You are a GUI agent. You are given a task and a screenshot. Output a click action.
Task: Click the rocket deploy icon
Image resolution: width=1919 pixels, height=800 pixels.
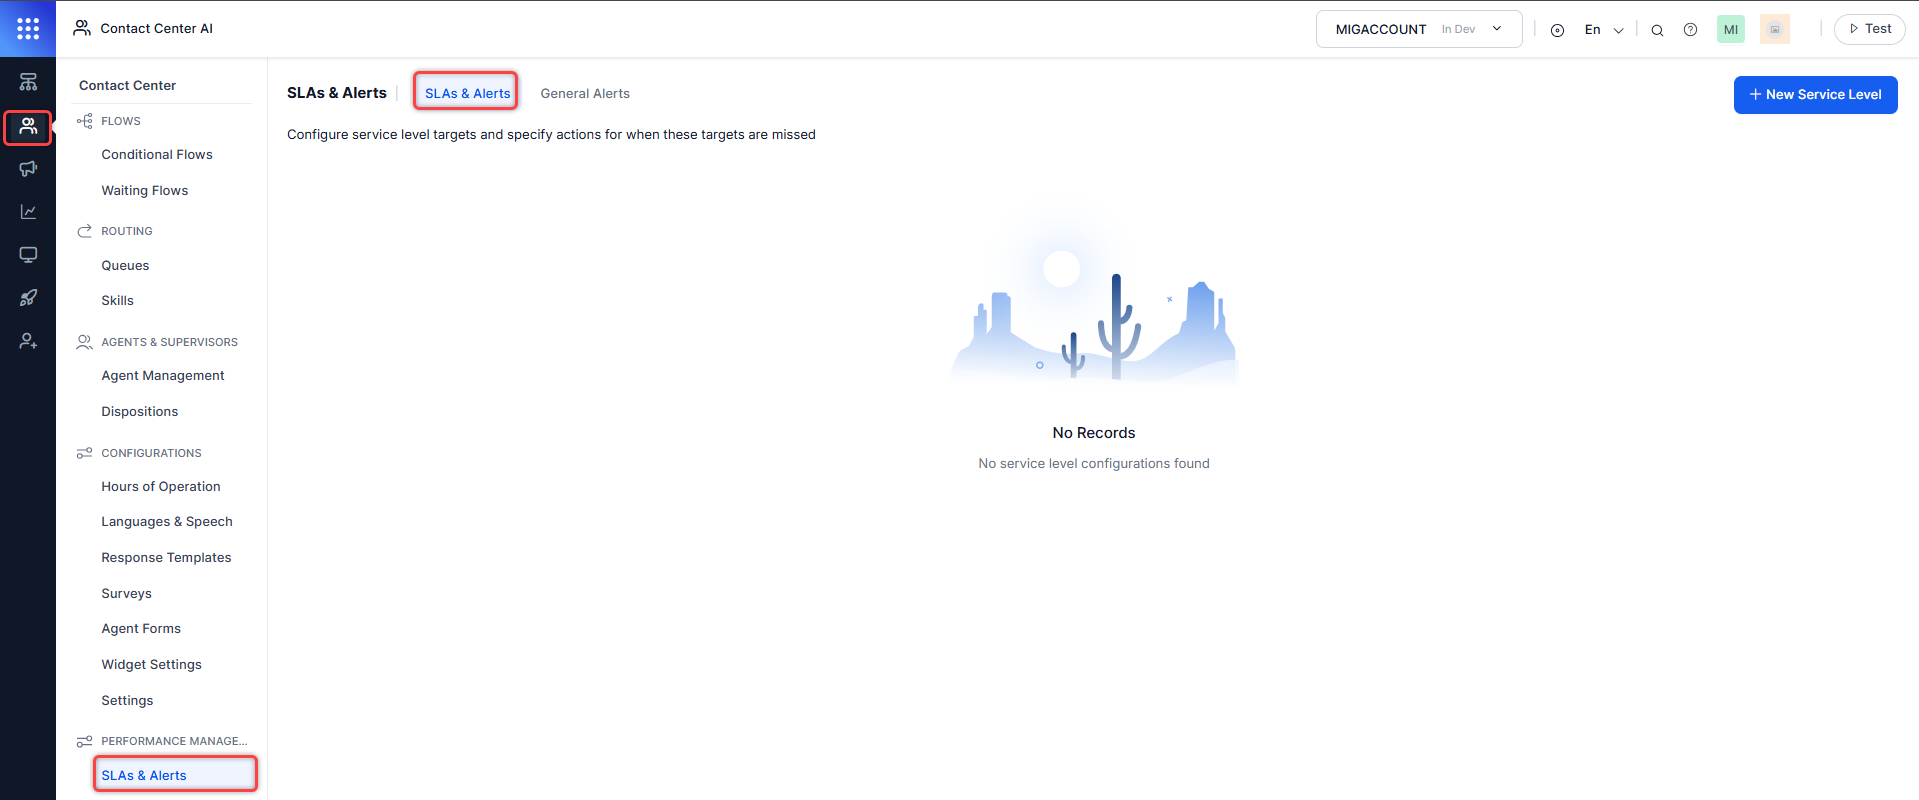coord(28,298)
